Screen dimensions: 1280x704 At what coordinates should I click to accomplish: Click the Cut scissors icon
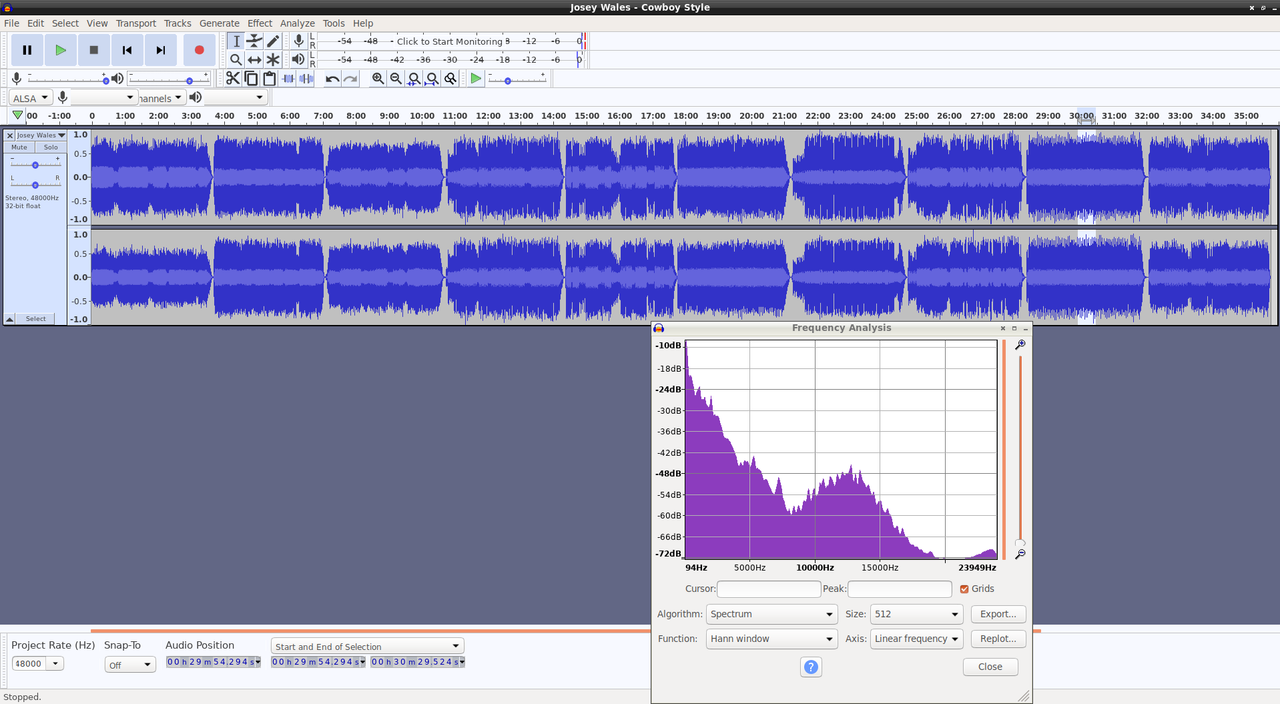[x=233, y=78]
